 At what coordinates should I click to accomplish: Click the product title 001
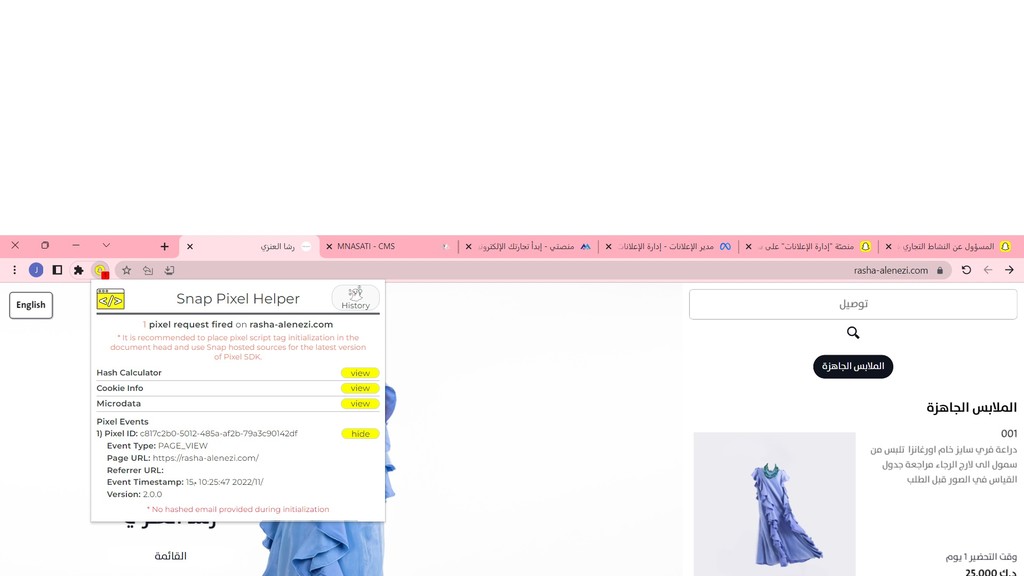(x=1009, y=434)
